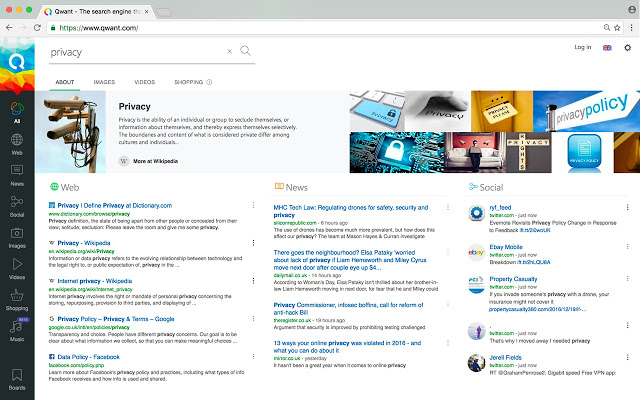
Task: Open Privacy Define at Dictionary.com result
Action: click(x=115, y=205)
